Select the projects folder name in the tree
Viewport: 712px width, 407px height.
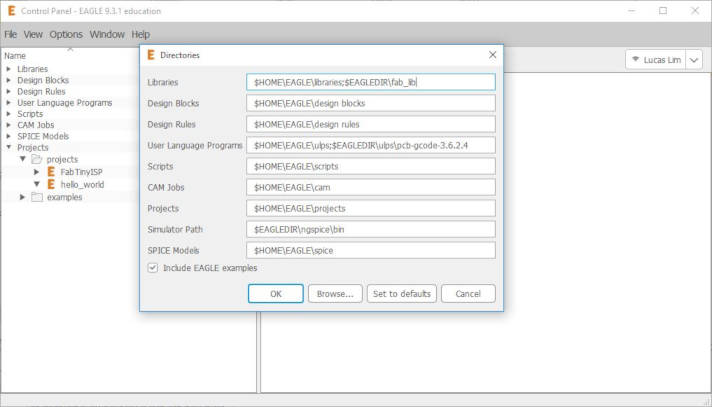62,159
